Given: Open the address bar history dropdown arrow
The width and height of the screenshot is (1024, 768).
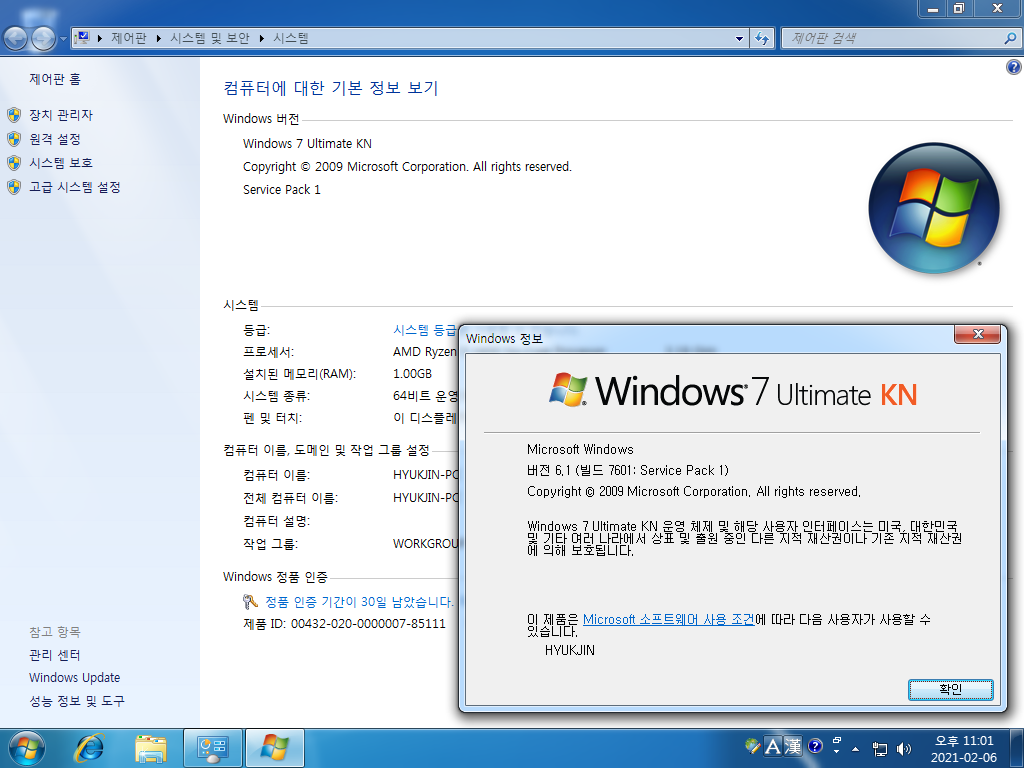Looking at the screenshot, I should click(739, 39).
